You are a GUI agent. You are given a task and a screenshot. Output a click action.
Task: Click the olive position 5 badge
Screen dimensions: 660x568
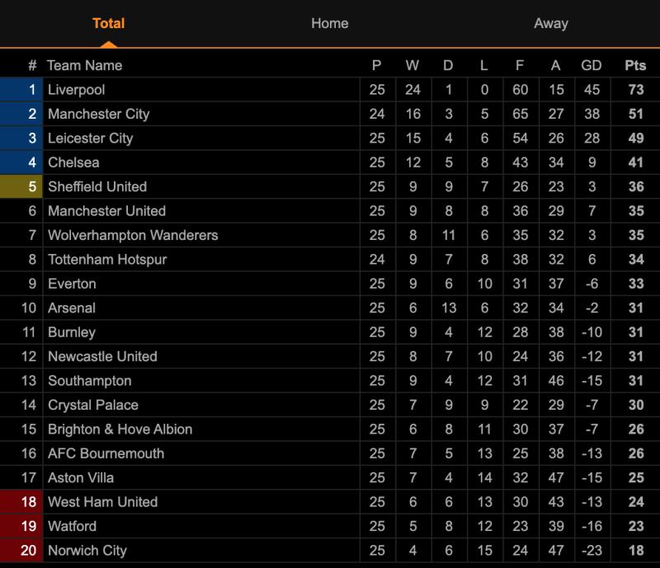[x=22, y=187]
